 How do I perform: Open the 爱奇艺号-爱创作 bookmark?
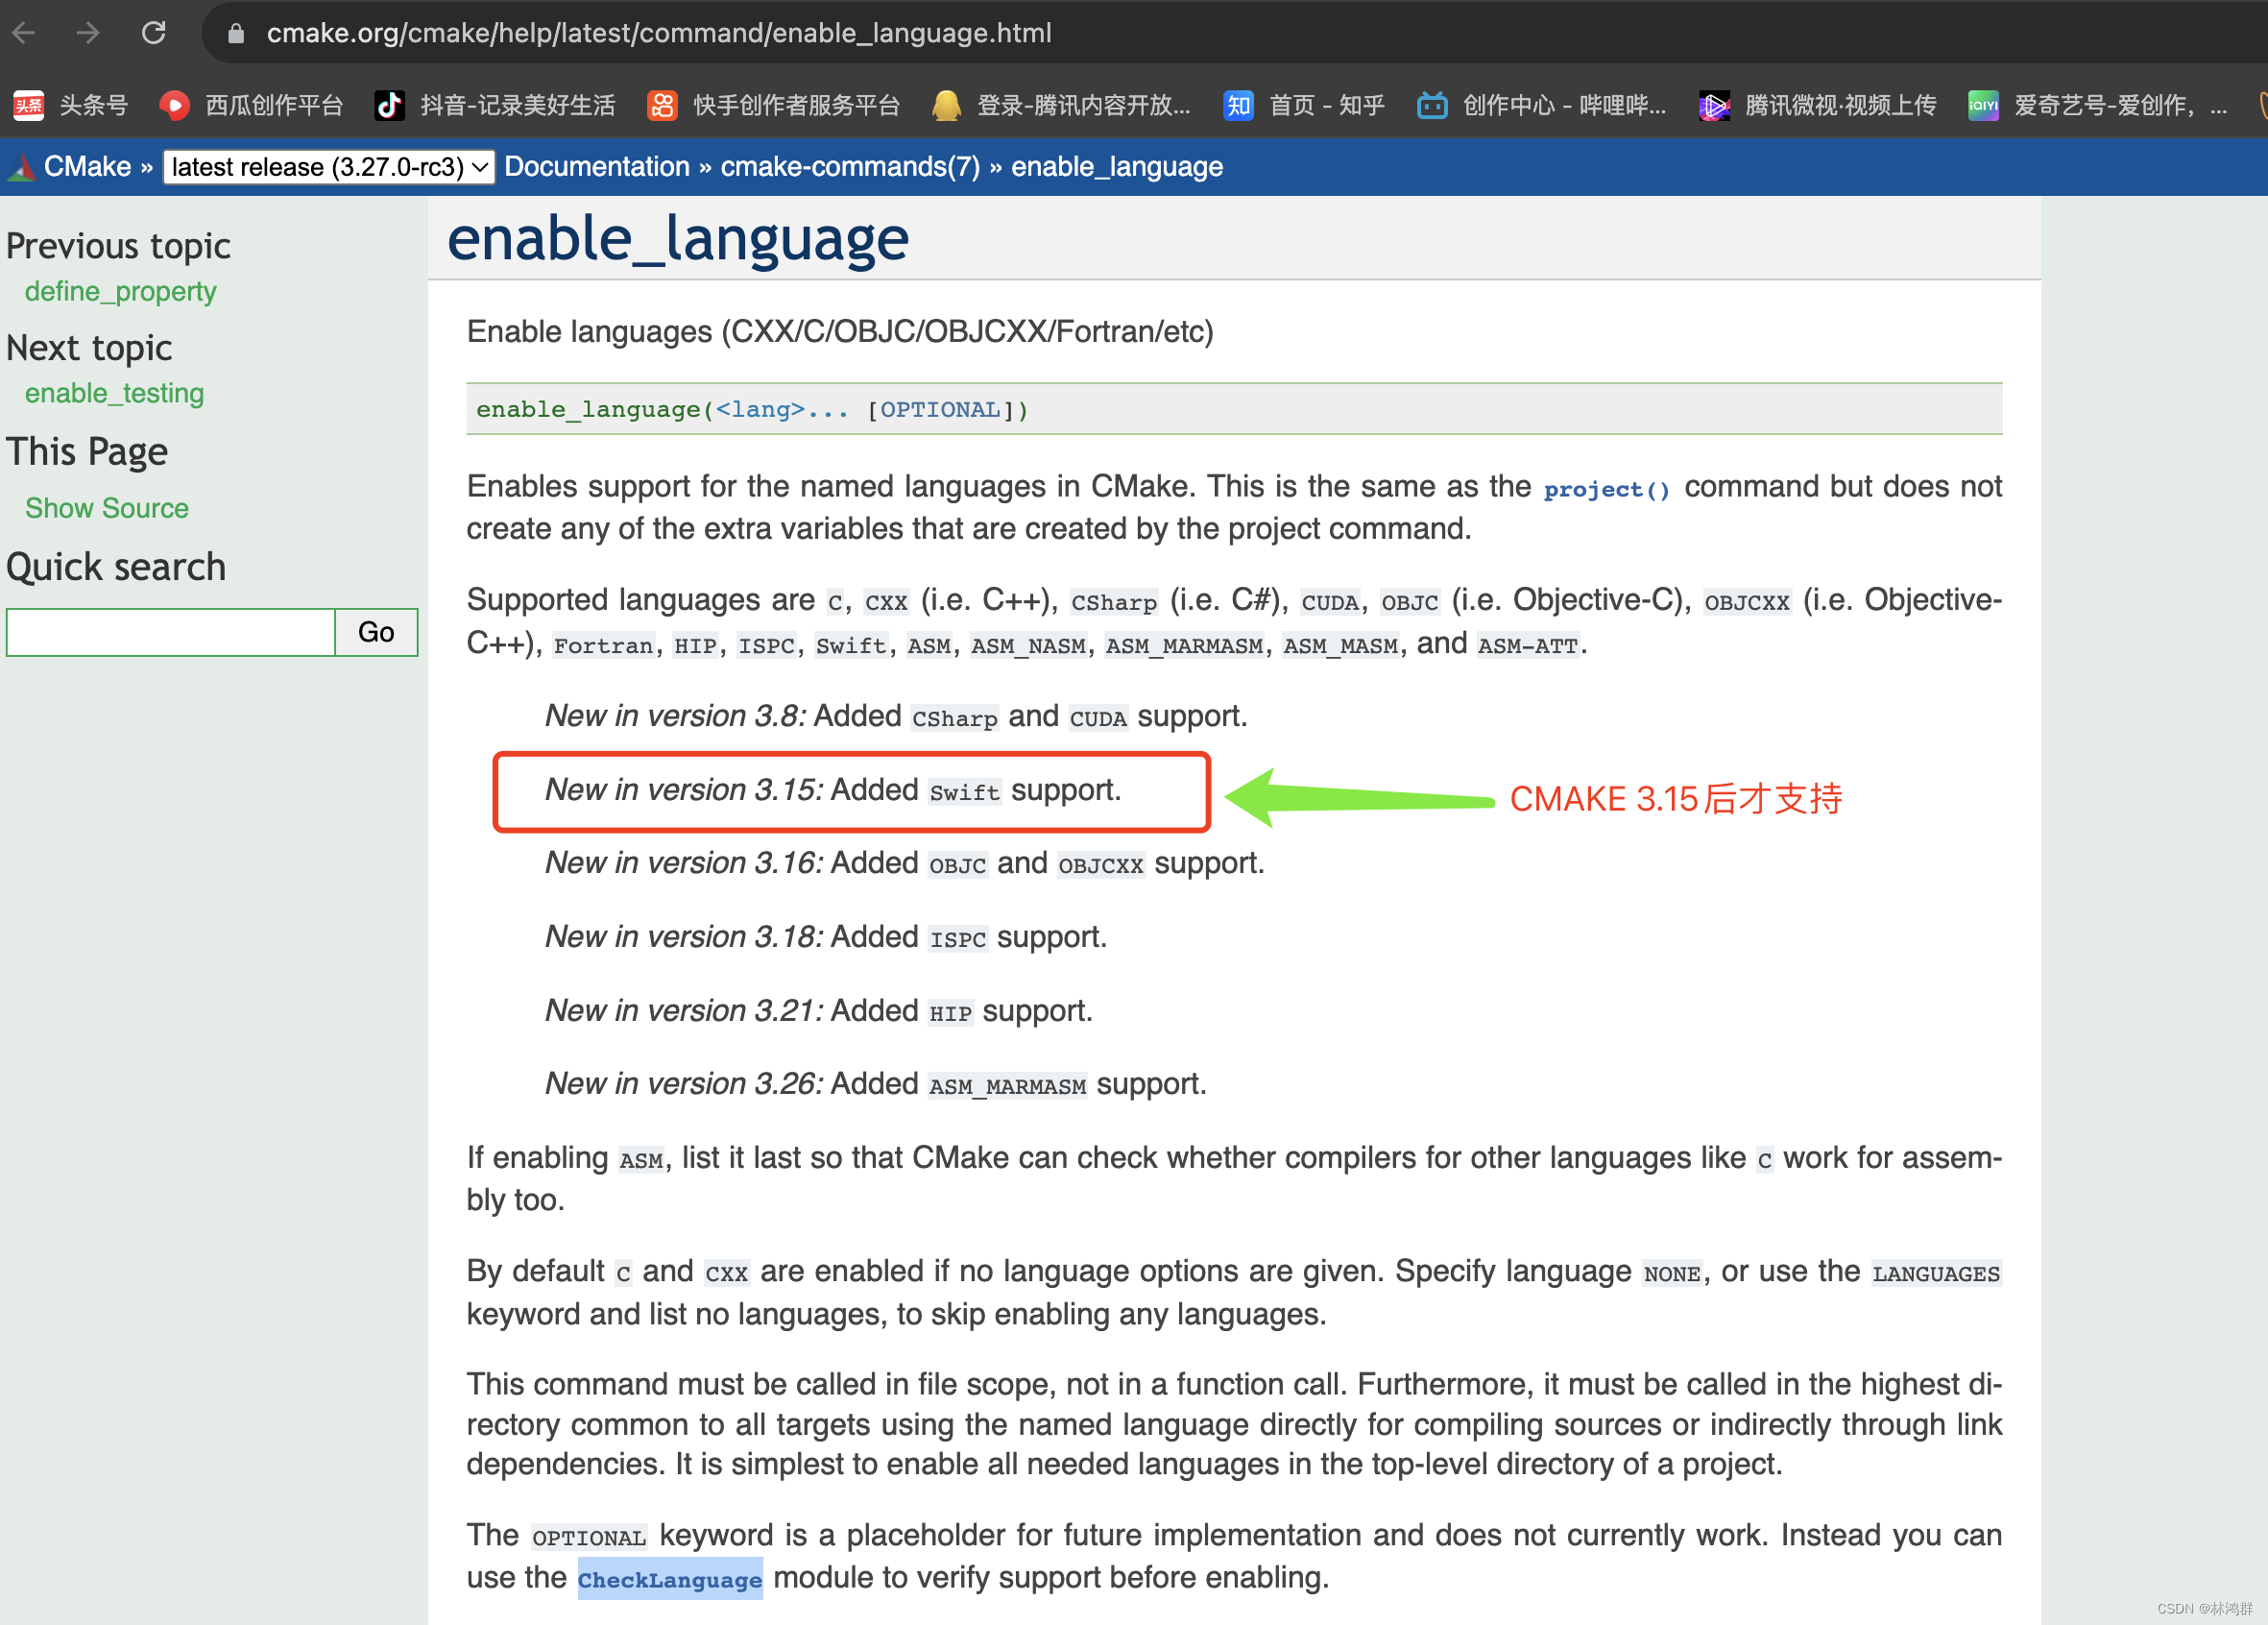tap(2097, 105)
